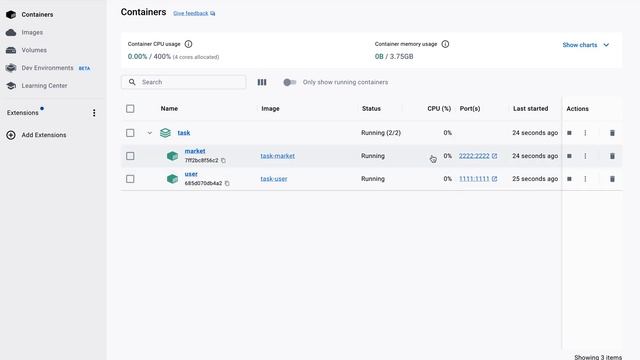The image size is (640, 360).
Task: Sort by the Last started column header
Action: (x=531, y=109)
